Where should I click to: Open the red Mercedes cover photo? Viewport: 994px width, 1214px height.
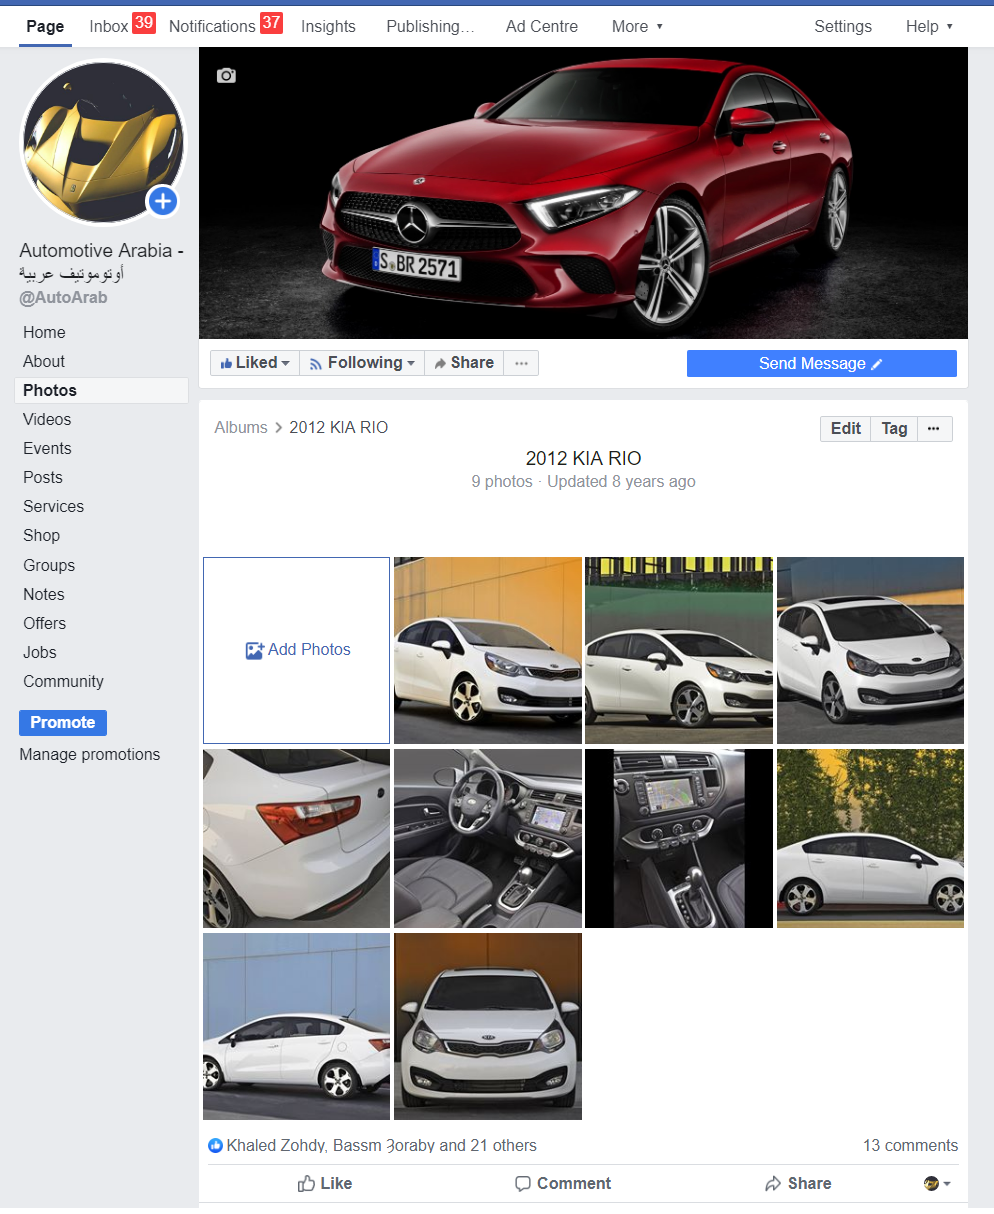583,193
